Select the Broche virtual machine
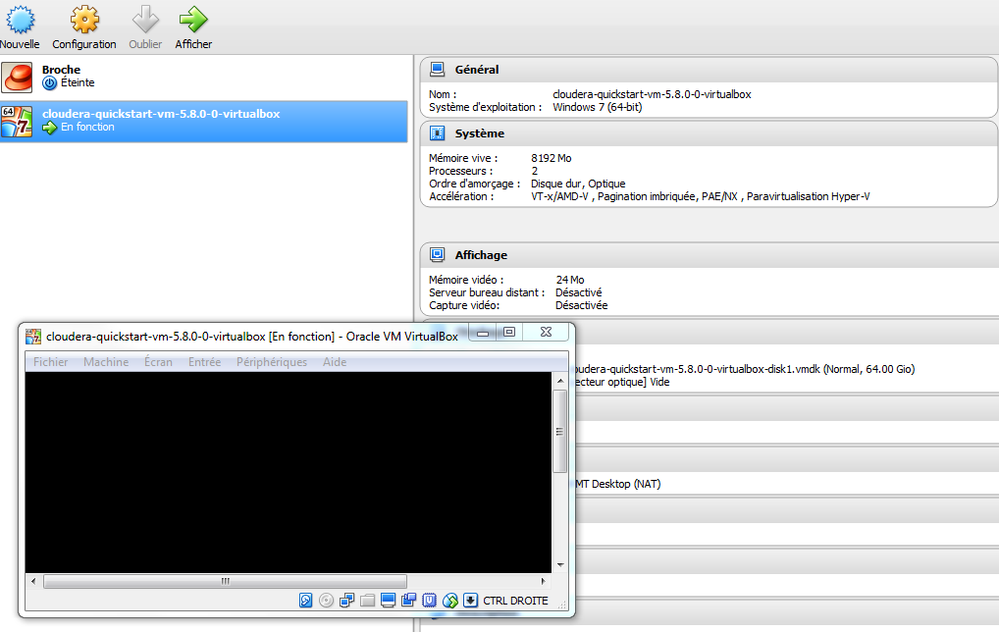The height and width of the screenshot is (632, 999). [204, 76]
